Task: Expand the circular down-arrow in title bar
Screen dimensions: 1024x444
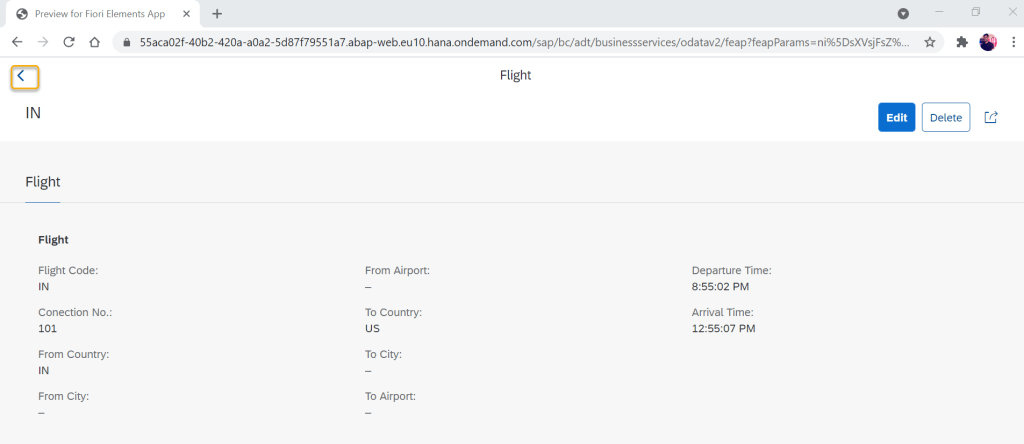Action: click(x=903, y=14)
